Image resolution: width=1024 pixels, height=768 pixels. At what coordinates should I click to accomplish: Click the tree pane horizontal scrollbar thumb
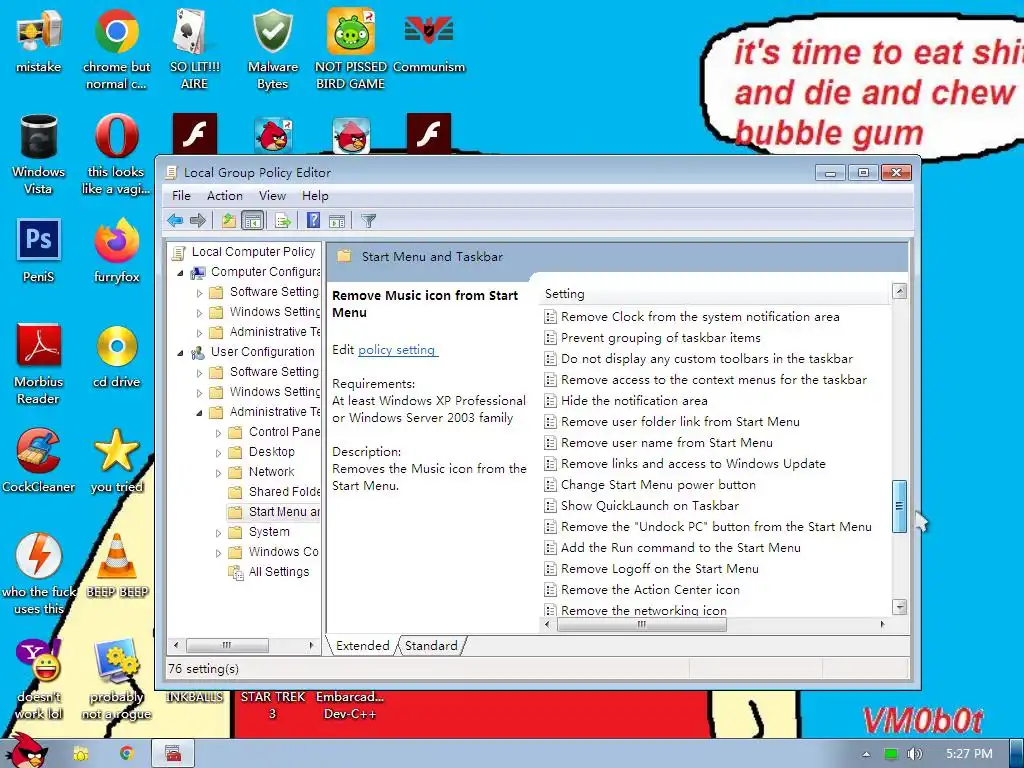pyautogui.click(x=227, y=645)
